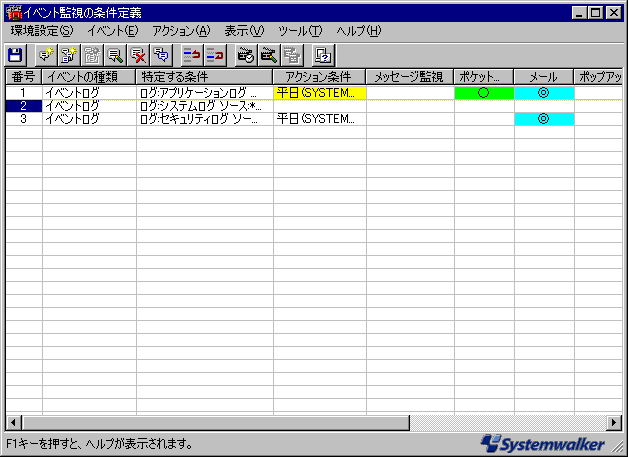This screenshot has width=628, height=457.
Task: Click the blue arrow toolbar icon
Action: tap(192, 55)
